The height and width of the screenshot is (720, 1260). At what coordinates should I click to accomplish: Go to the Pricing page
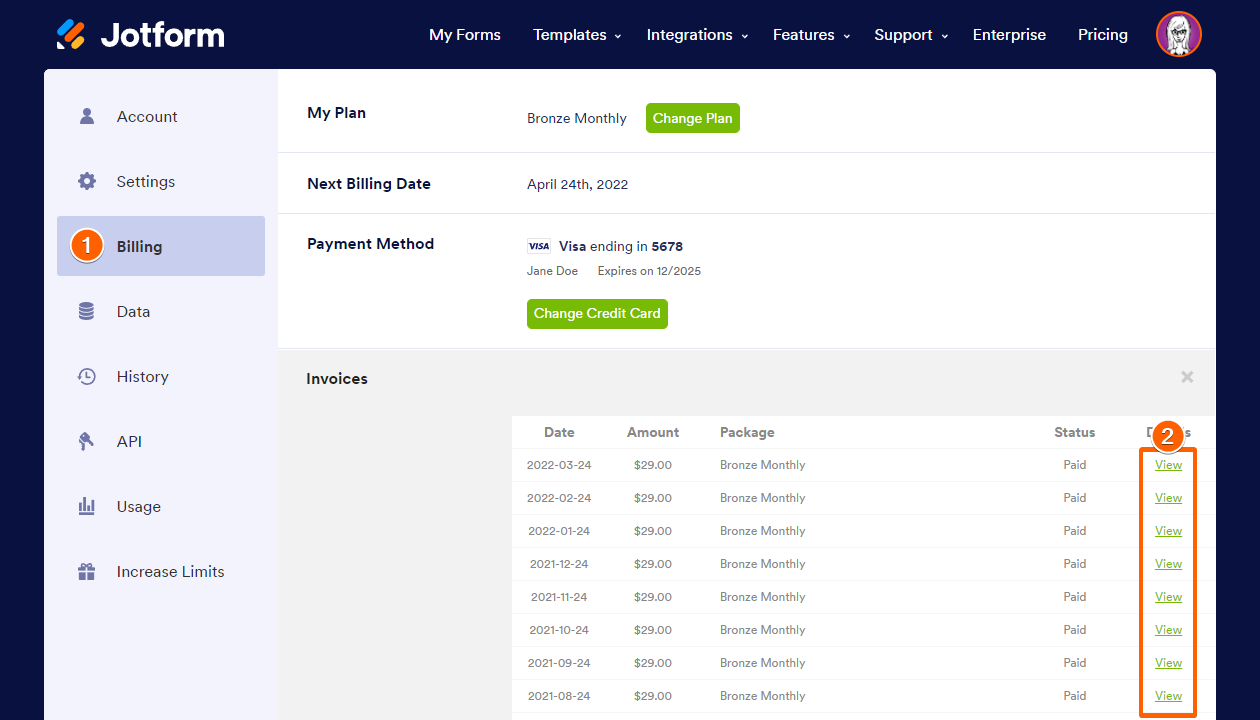1103,35
